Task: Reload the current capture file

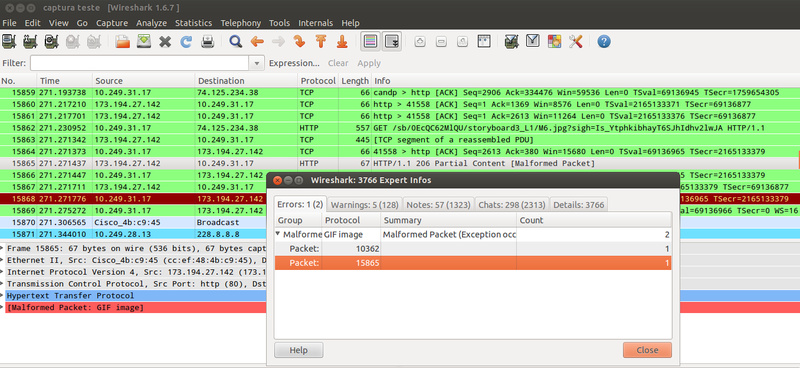Action: pyautogui.click(x=186, y=41)
